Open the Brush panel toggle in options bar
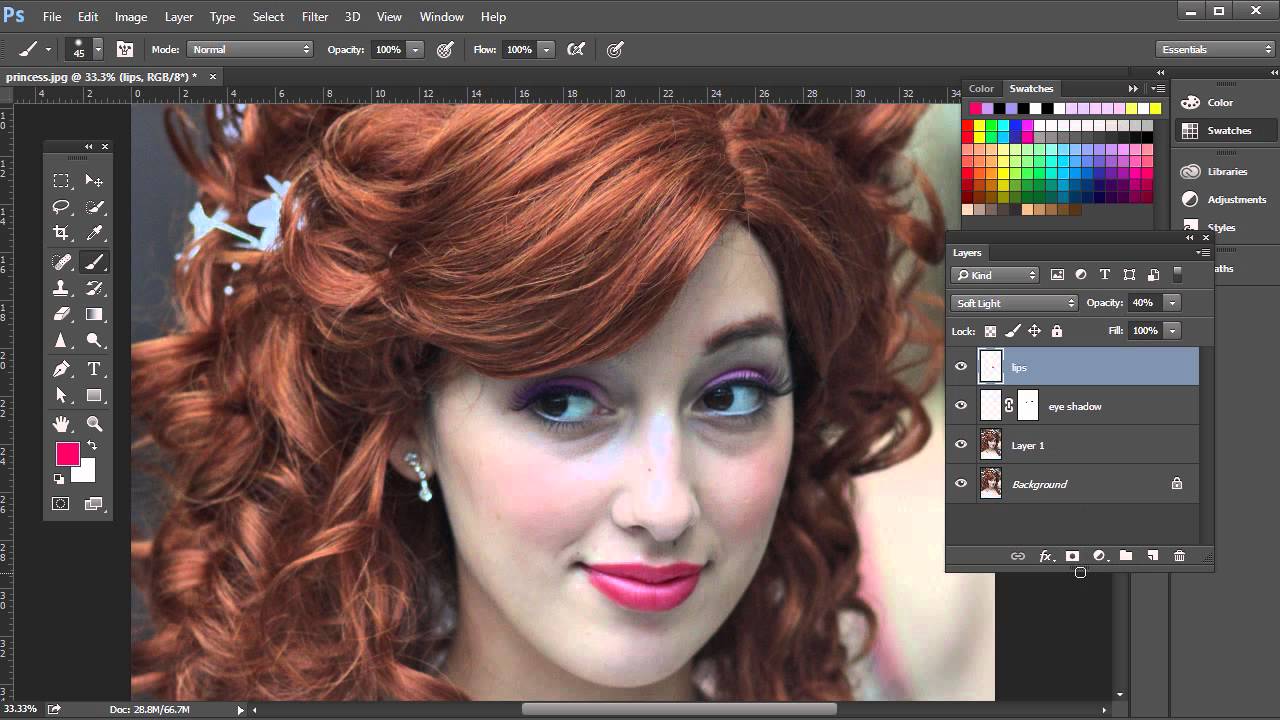This screenshot has width=1280, height=720. [x=125, y=49]
